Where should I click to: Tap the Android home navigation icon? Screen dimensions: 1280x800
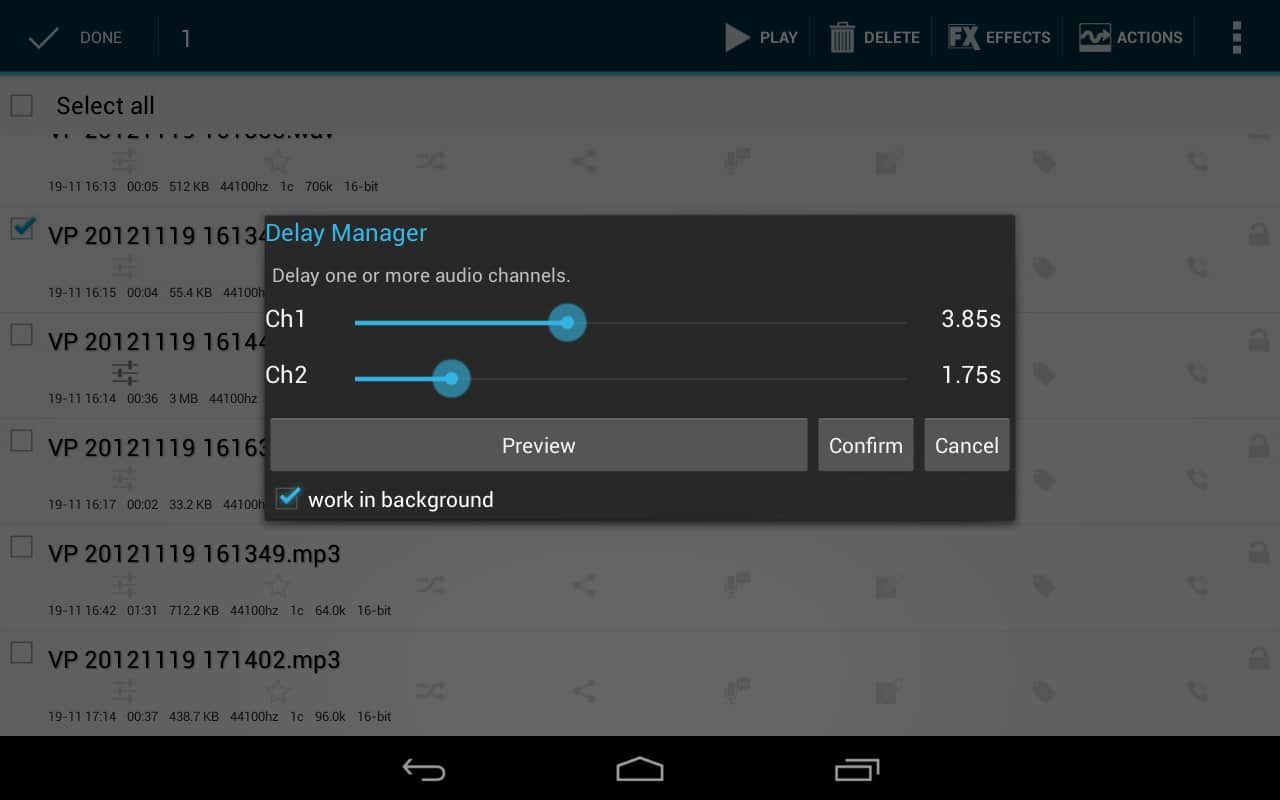(640, 769)
